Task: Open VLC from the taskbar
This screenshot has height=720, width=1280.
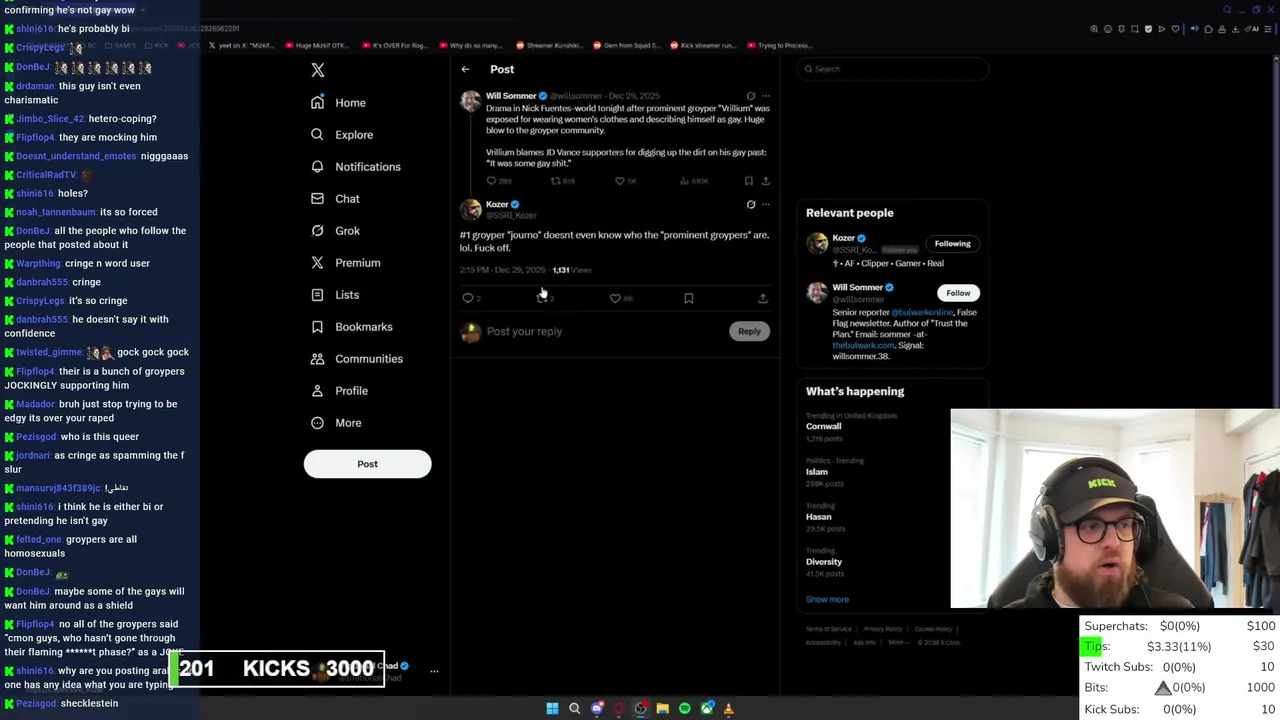Action: click(x=728, y=708)
